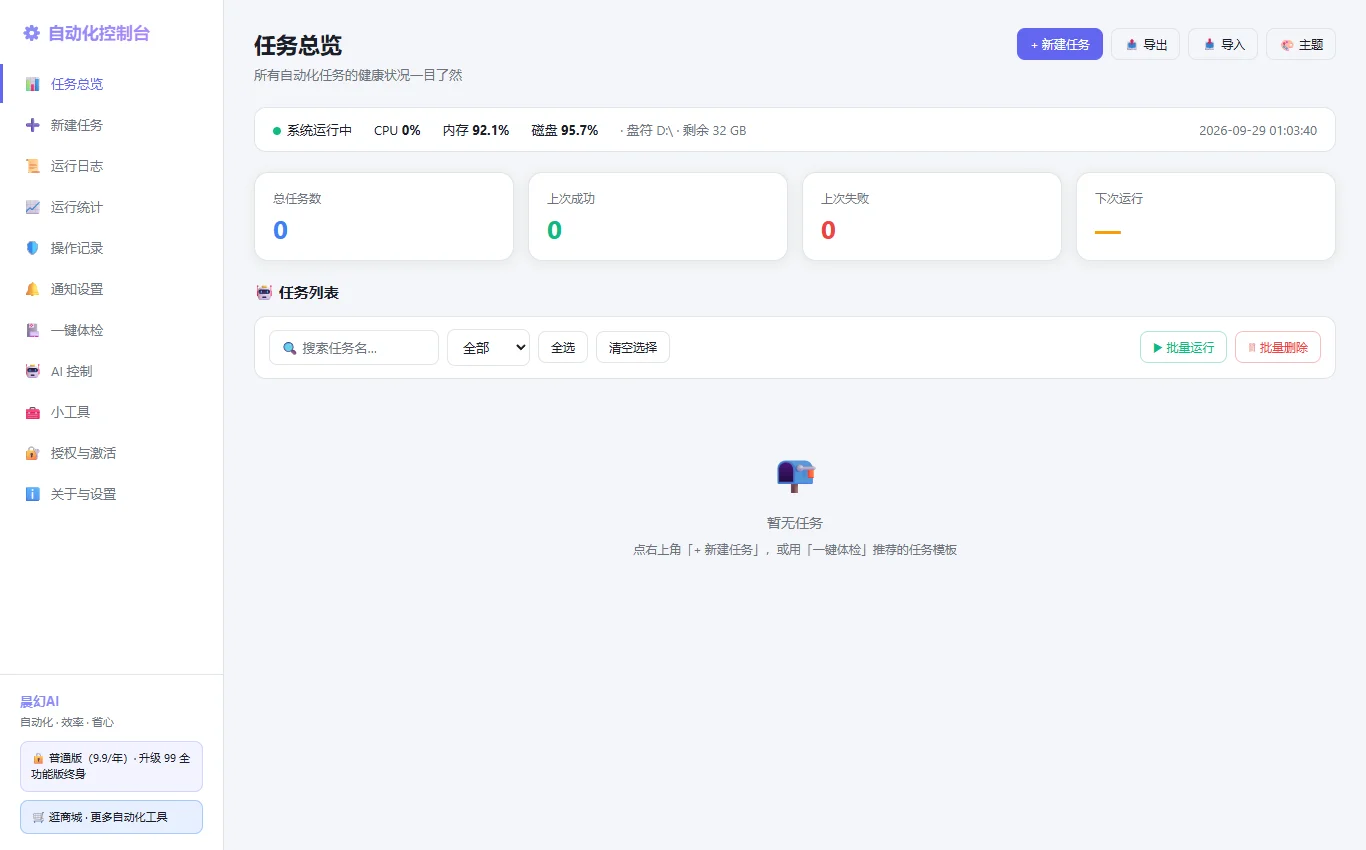Click the 全选 button
This screenshot has height=850, width=1366.
[x=563, y=347]
